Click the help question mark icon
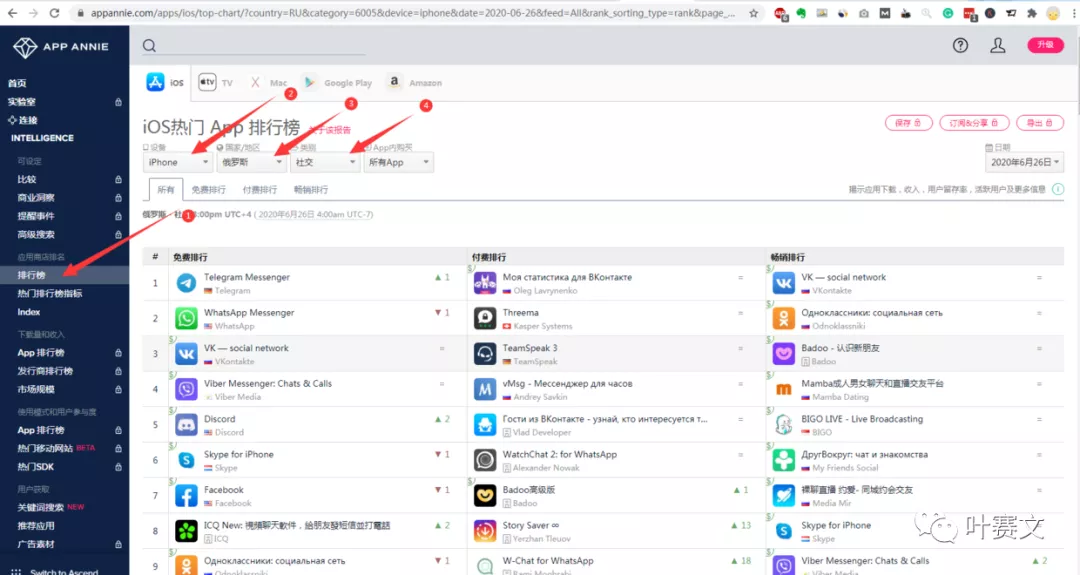 click(x=960, y=46)
